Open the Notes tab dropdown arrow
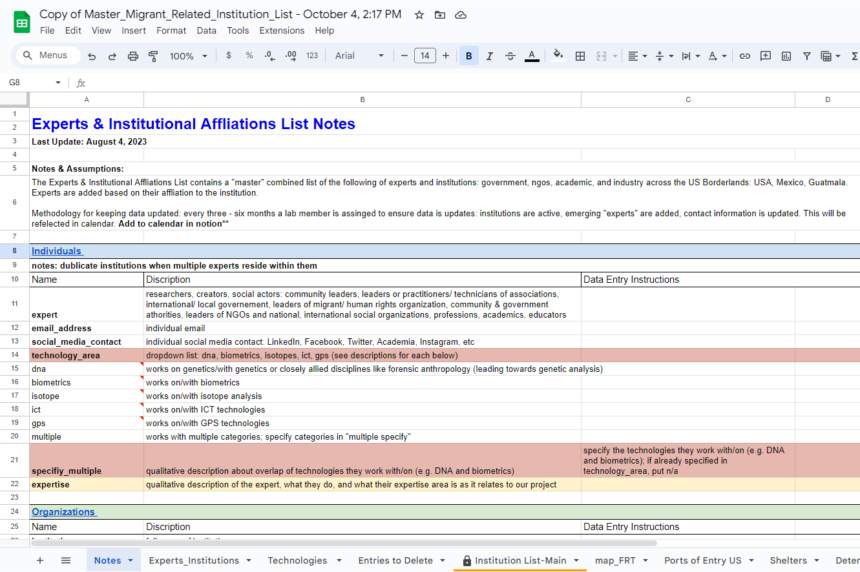 pyautogui.click(x=131, y=560)
